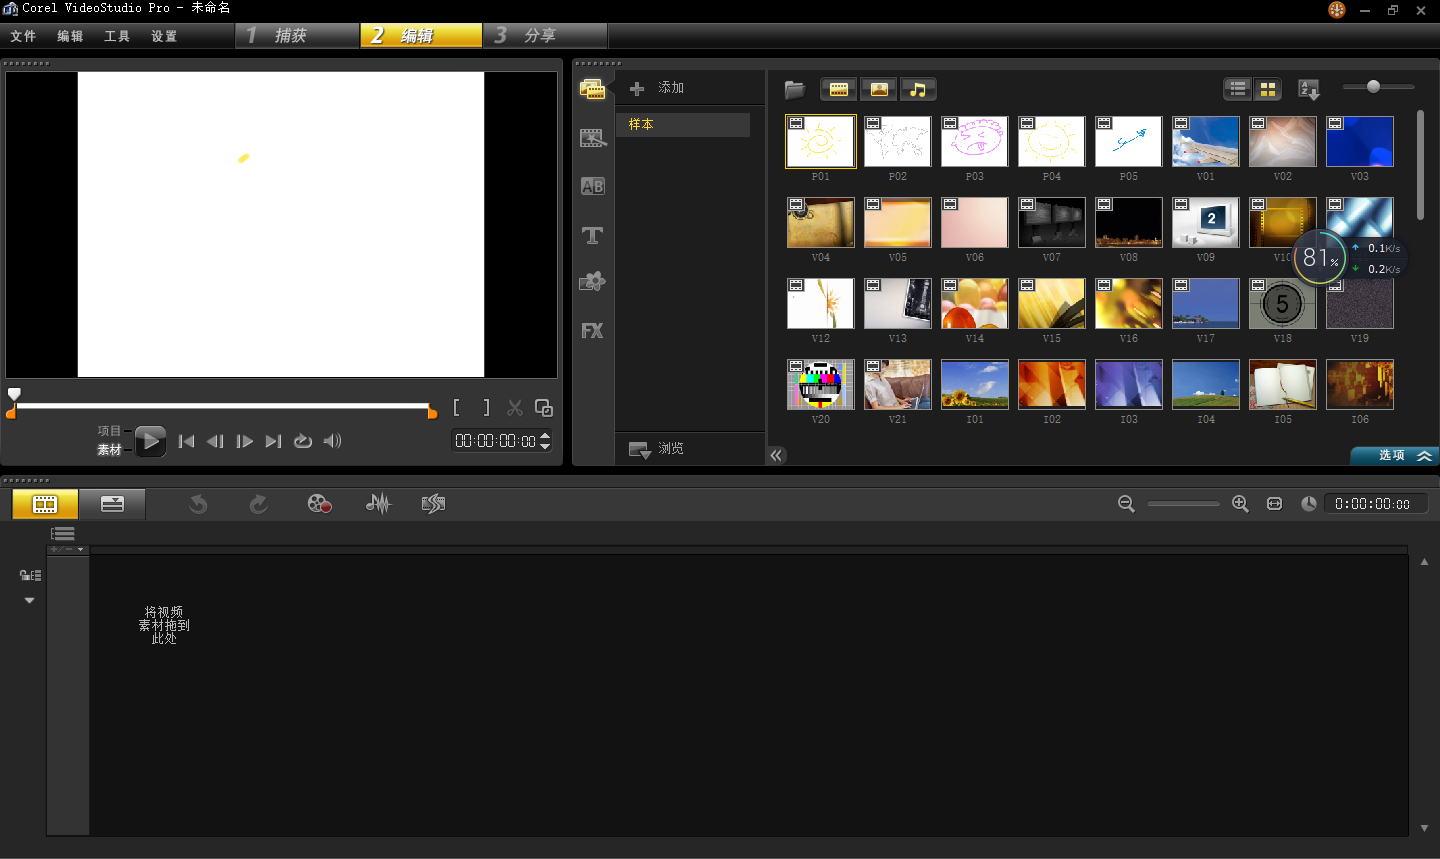Open the sort clips A-Z dropdown
This screenshot has height=859, width=1440.
click(1308, 90)
